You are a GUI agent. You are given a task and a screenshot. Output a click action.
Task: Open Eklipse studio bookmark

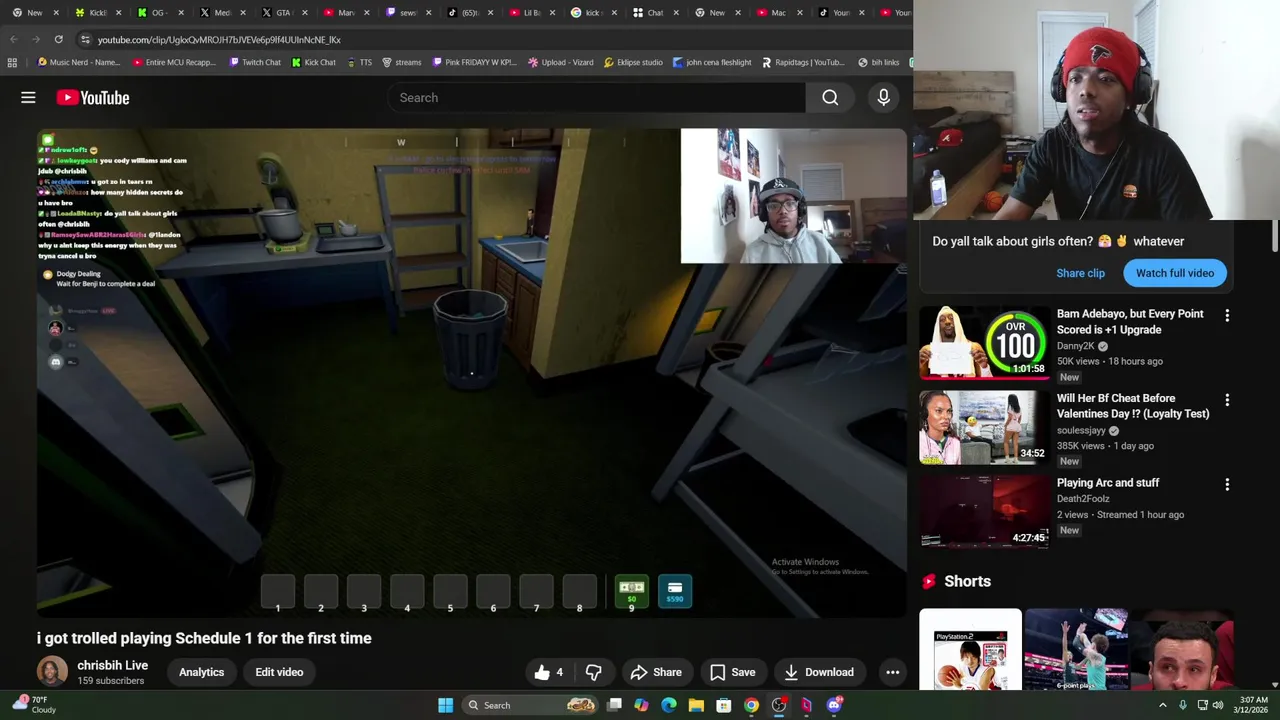[x=633, y=62]
